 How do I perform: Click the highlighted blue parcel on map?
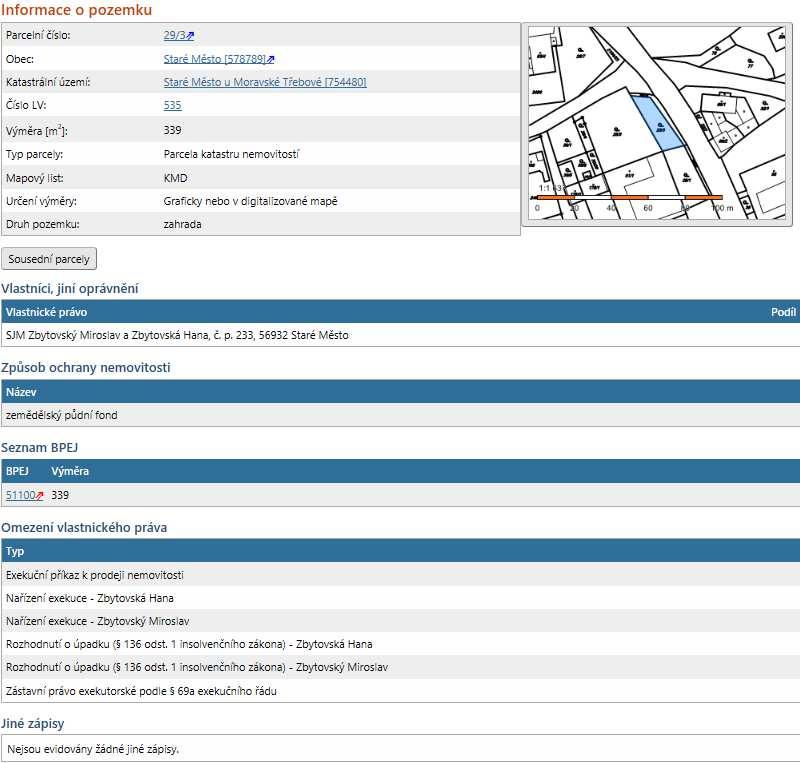pos(659,124)
